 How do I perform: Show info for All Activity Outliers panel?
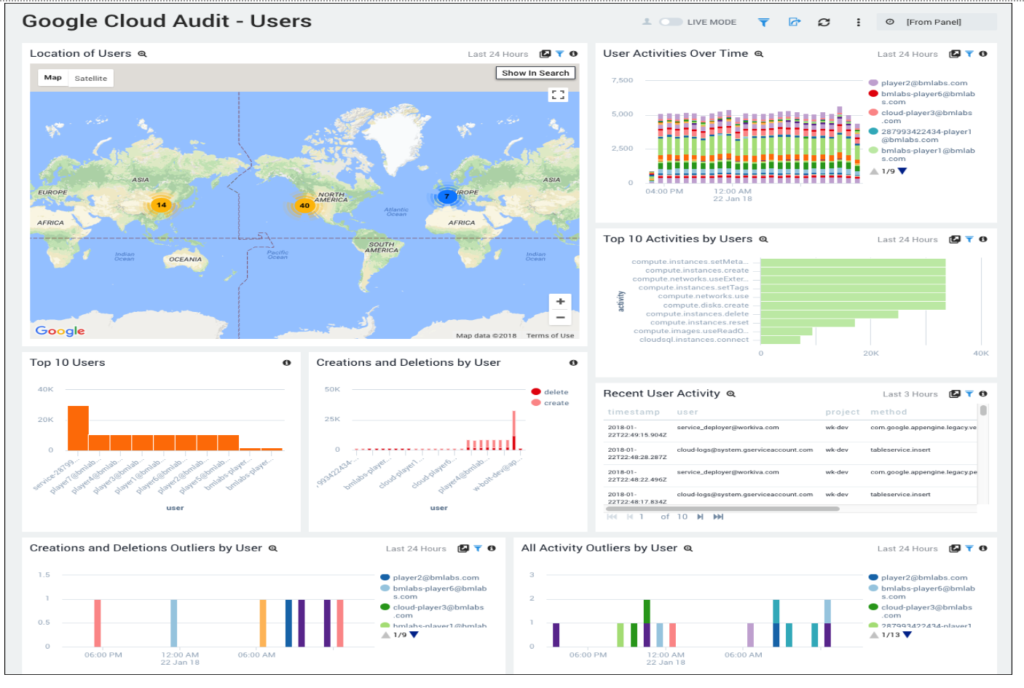tap(983, 549)
